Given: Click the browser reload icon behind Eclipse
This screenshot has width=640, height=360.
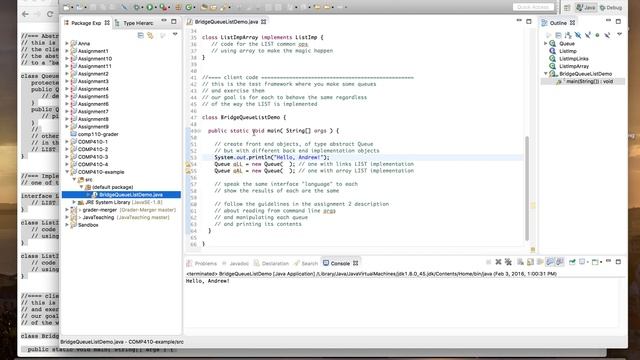Looking at the screenshot, I should (50, 14).
